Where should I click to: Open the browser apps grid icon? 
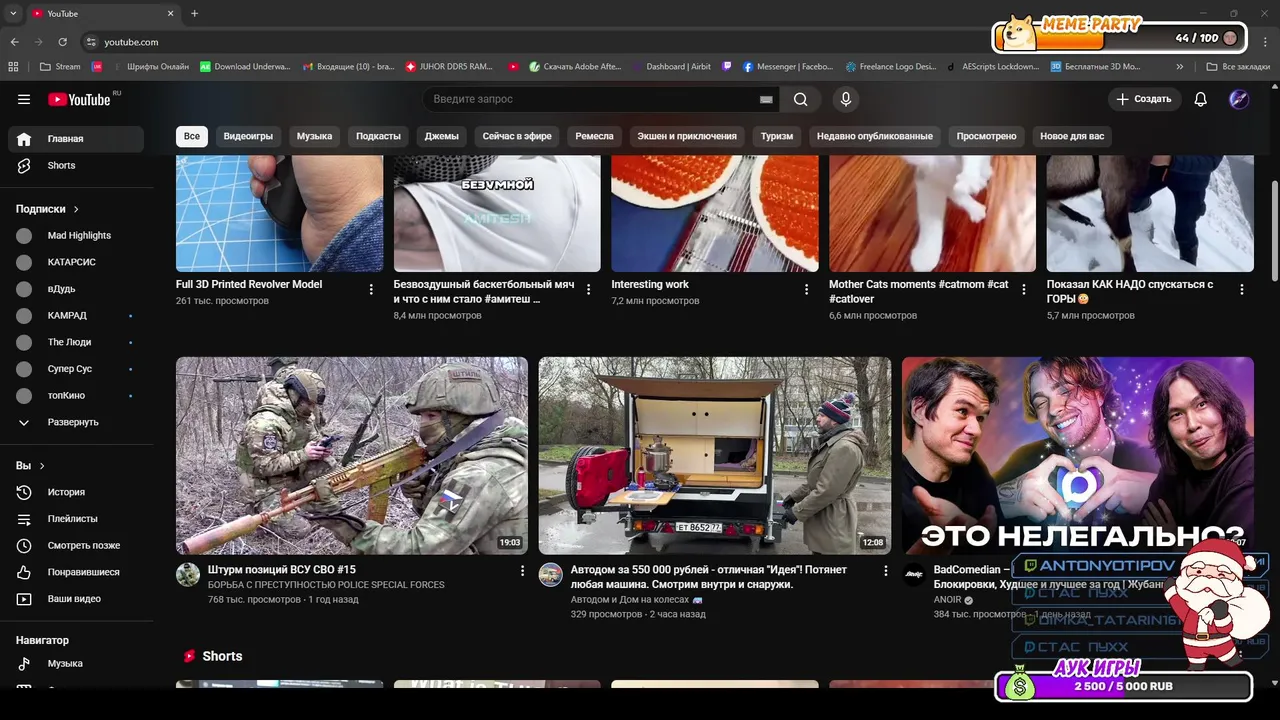coord(13,67)
